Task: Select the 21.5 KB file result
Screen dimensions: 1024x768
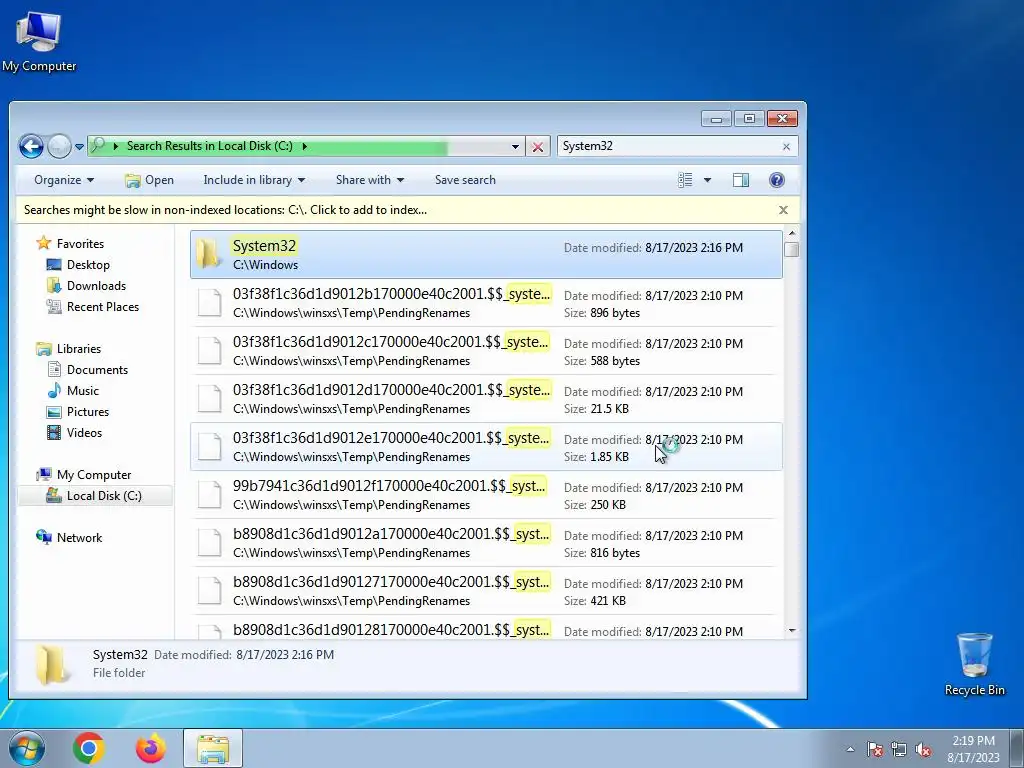Action: click(x=486, y=399)
